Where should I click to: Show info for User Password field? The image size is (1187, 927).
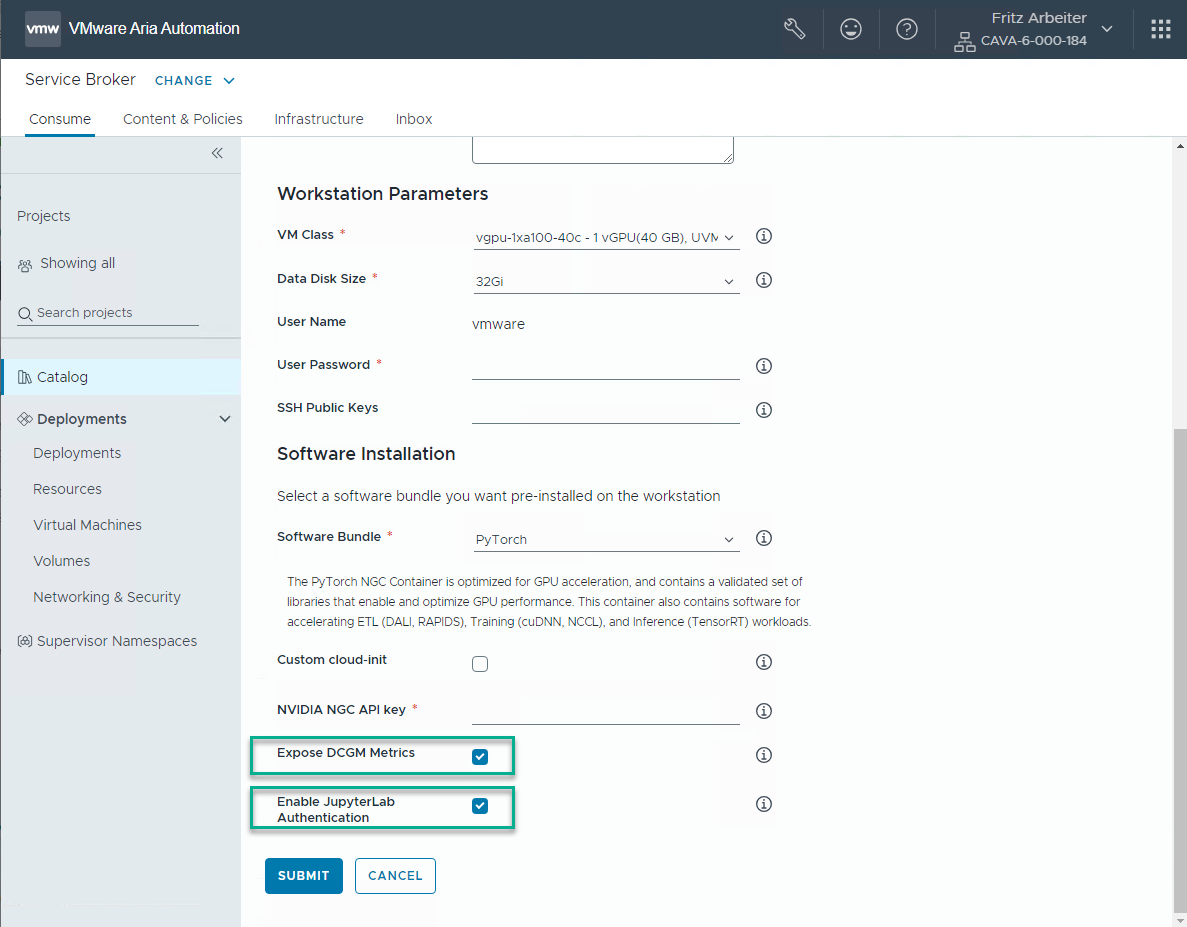point(764,366)
